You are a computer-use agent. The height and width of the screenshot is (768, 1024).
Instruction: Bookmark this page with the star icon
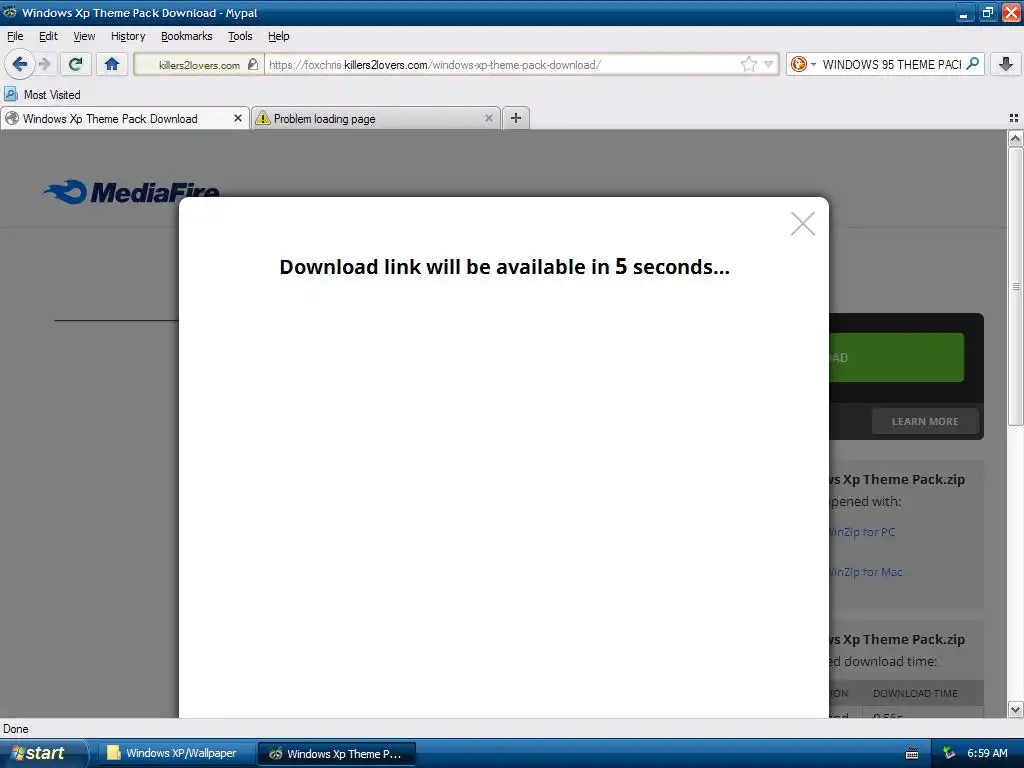coord(748,64)
